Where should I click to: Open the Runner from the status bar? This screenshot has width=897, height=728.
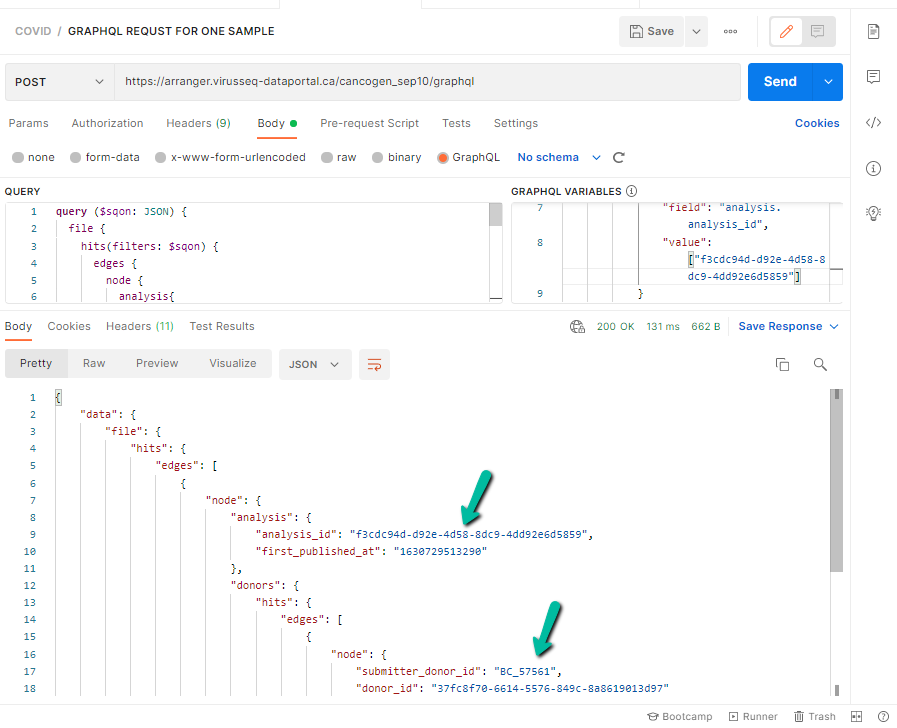[x=752, y=716]
